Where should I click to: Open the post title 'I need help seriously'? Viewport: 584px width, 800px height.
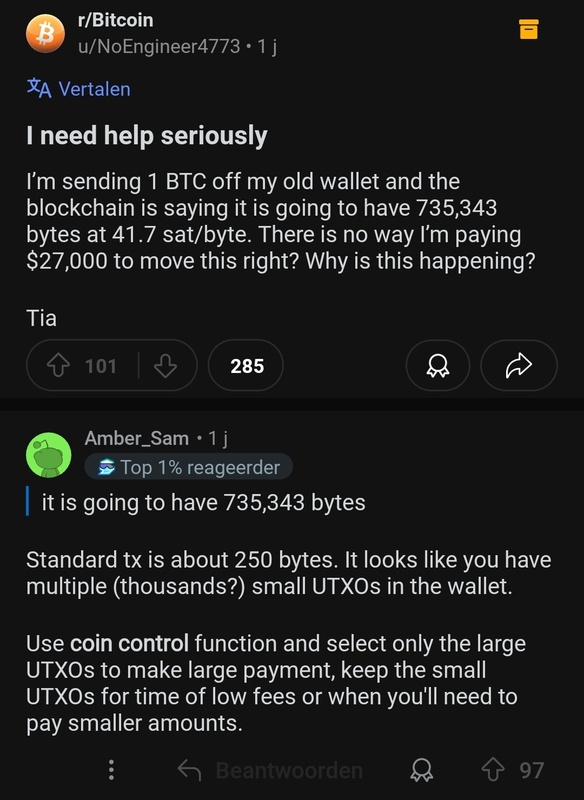145,132
